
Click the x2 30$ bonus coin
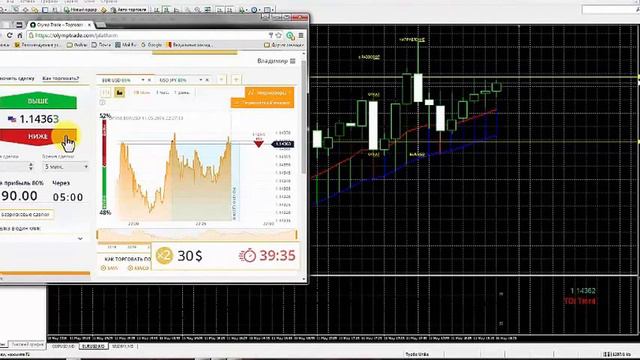click(164, 256)
